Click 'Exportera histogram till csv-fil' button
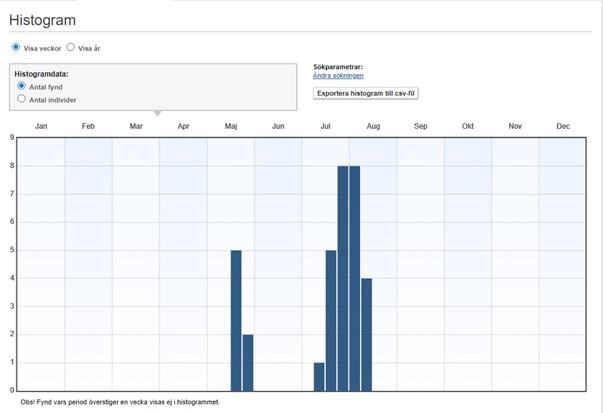This screenshot has width=603, height=413. point(365,93)
